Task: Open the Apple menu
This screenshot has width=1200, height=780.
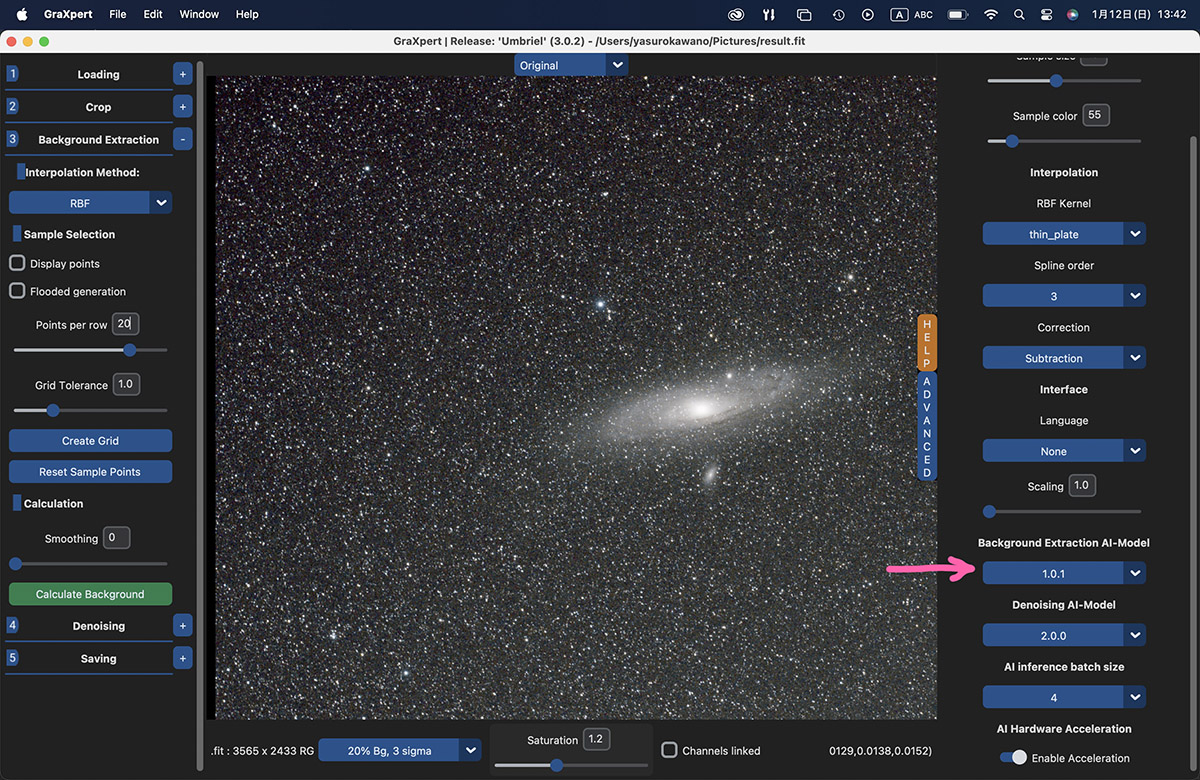Action: pyautogui.click(x=21, y=14)
